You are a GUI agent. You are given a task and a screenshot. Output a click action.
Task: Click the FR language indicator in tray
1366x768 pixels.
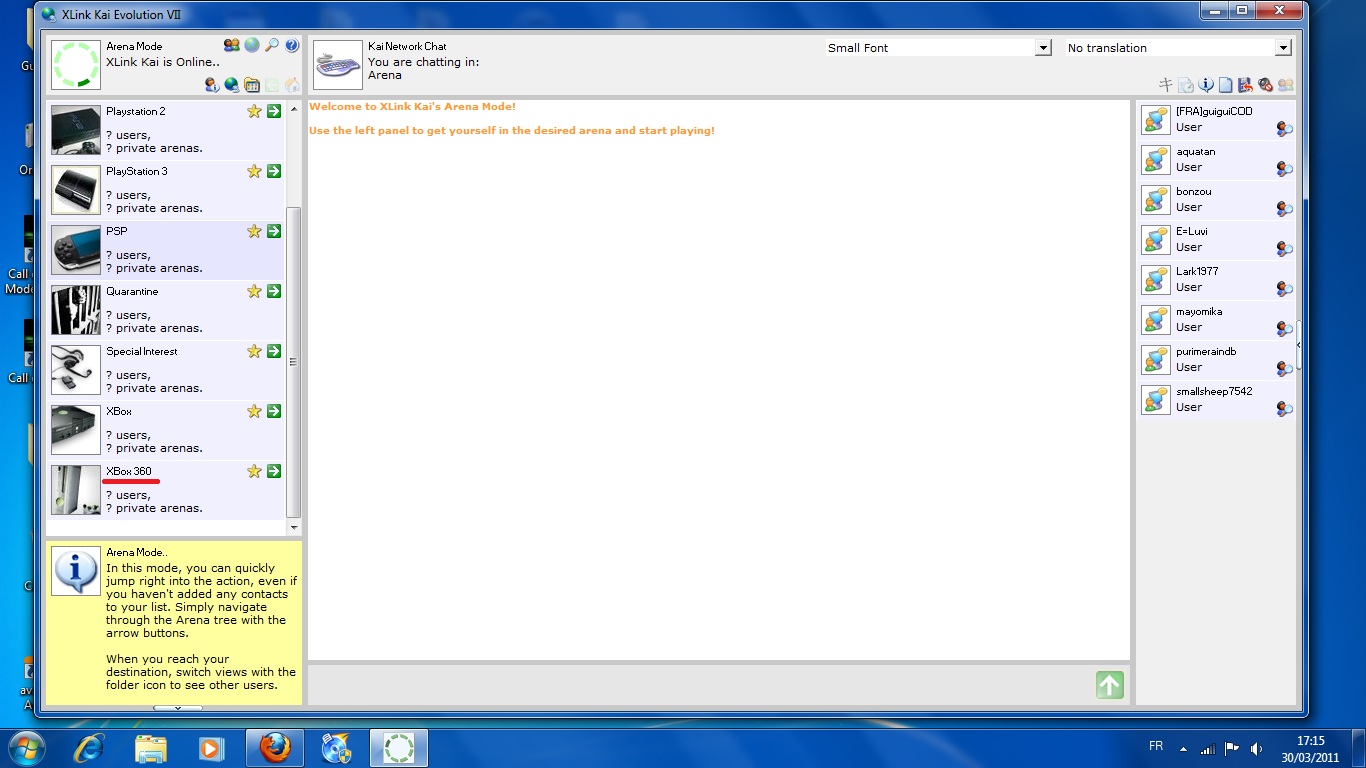click(x=1156, y=746)
